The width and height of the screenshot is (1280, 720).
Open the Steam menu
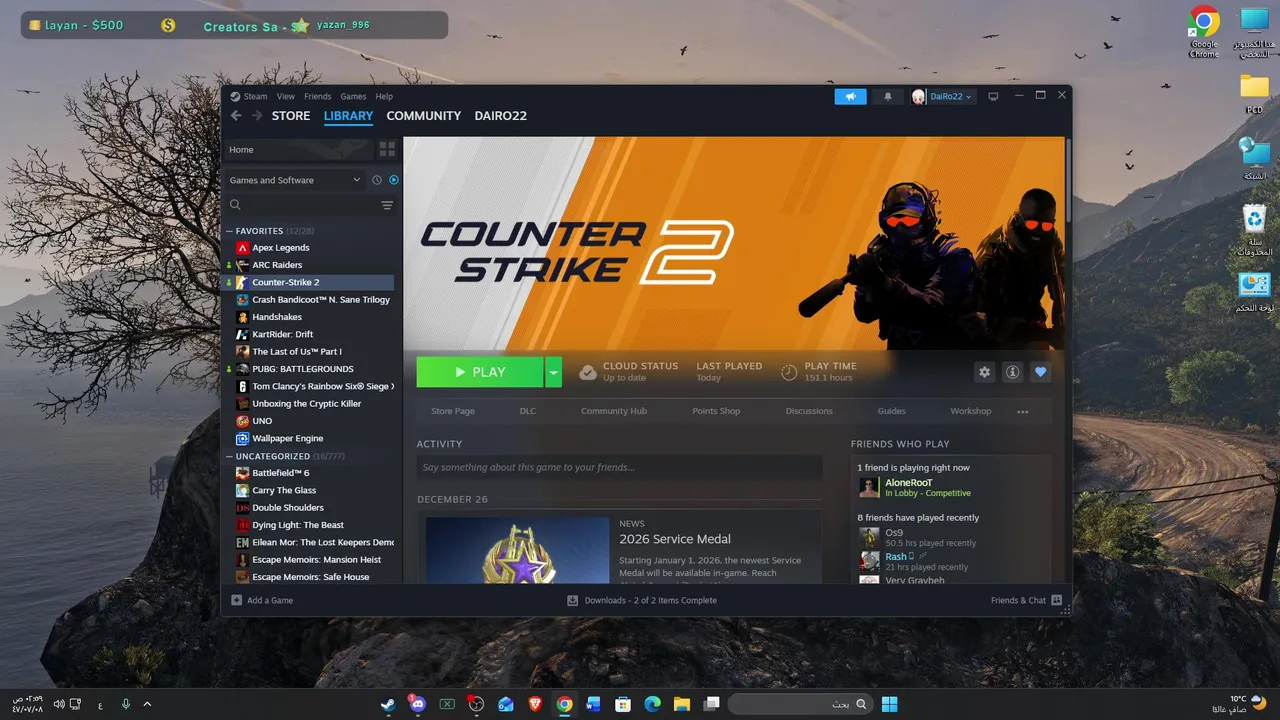[x=256, y=97]
